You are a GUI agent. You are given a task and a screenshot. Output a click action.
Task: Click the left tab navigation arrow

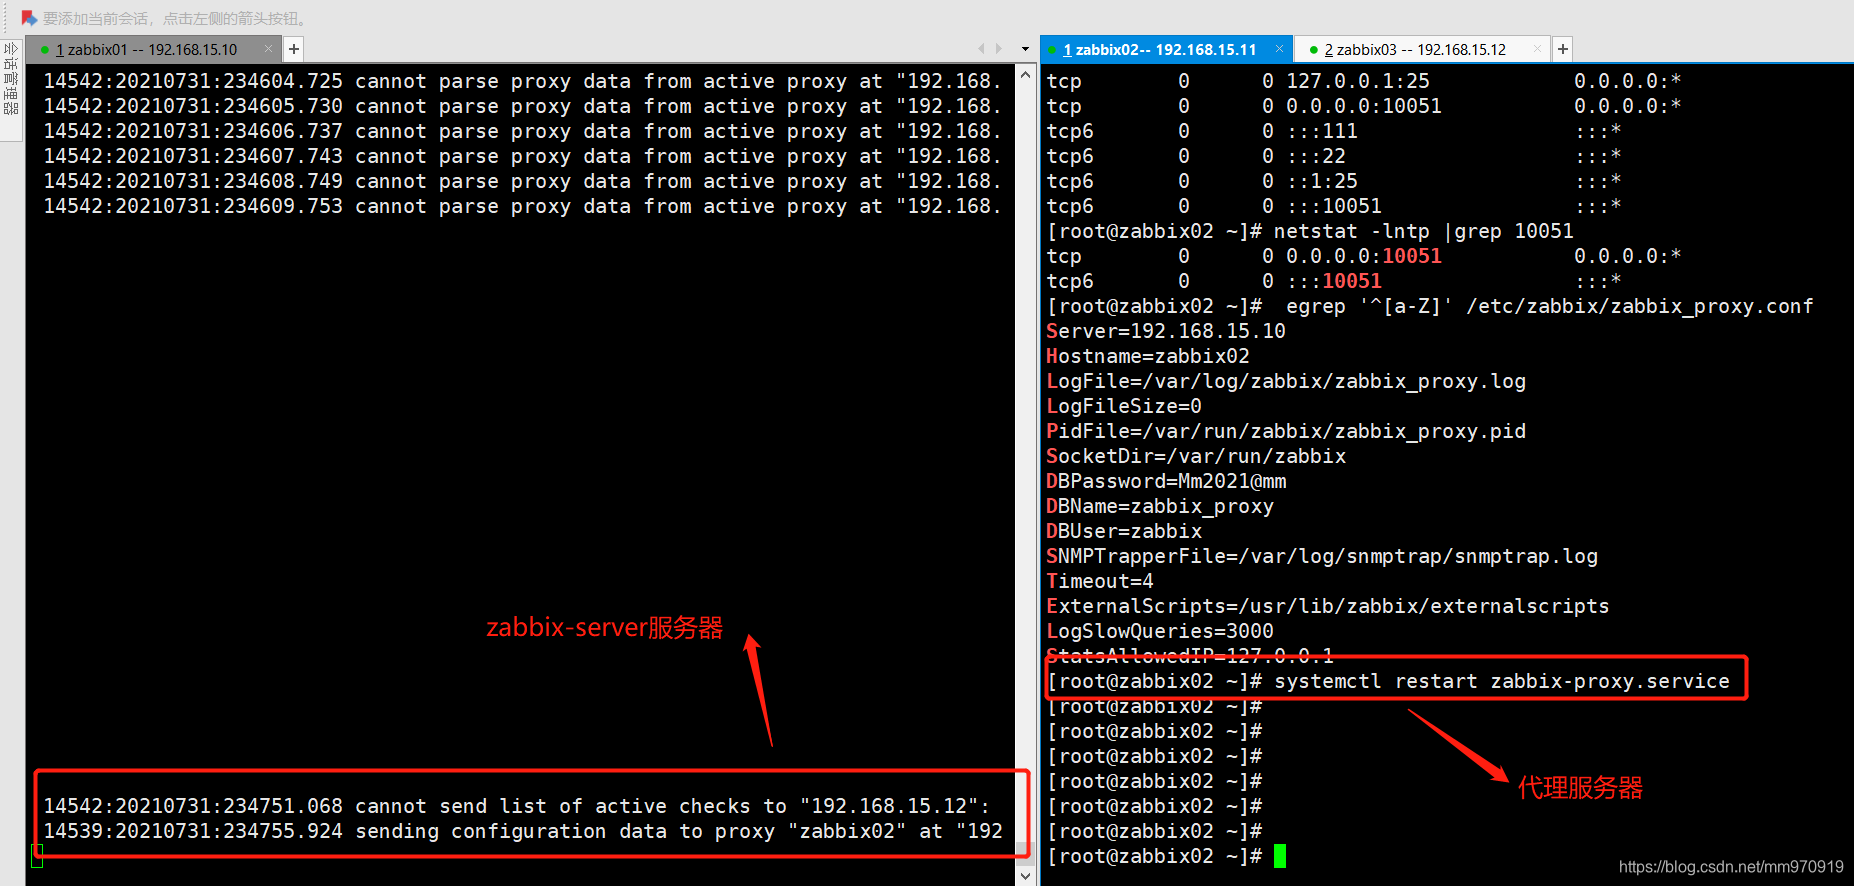coord(981,49)
